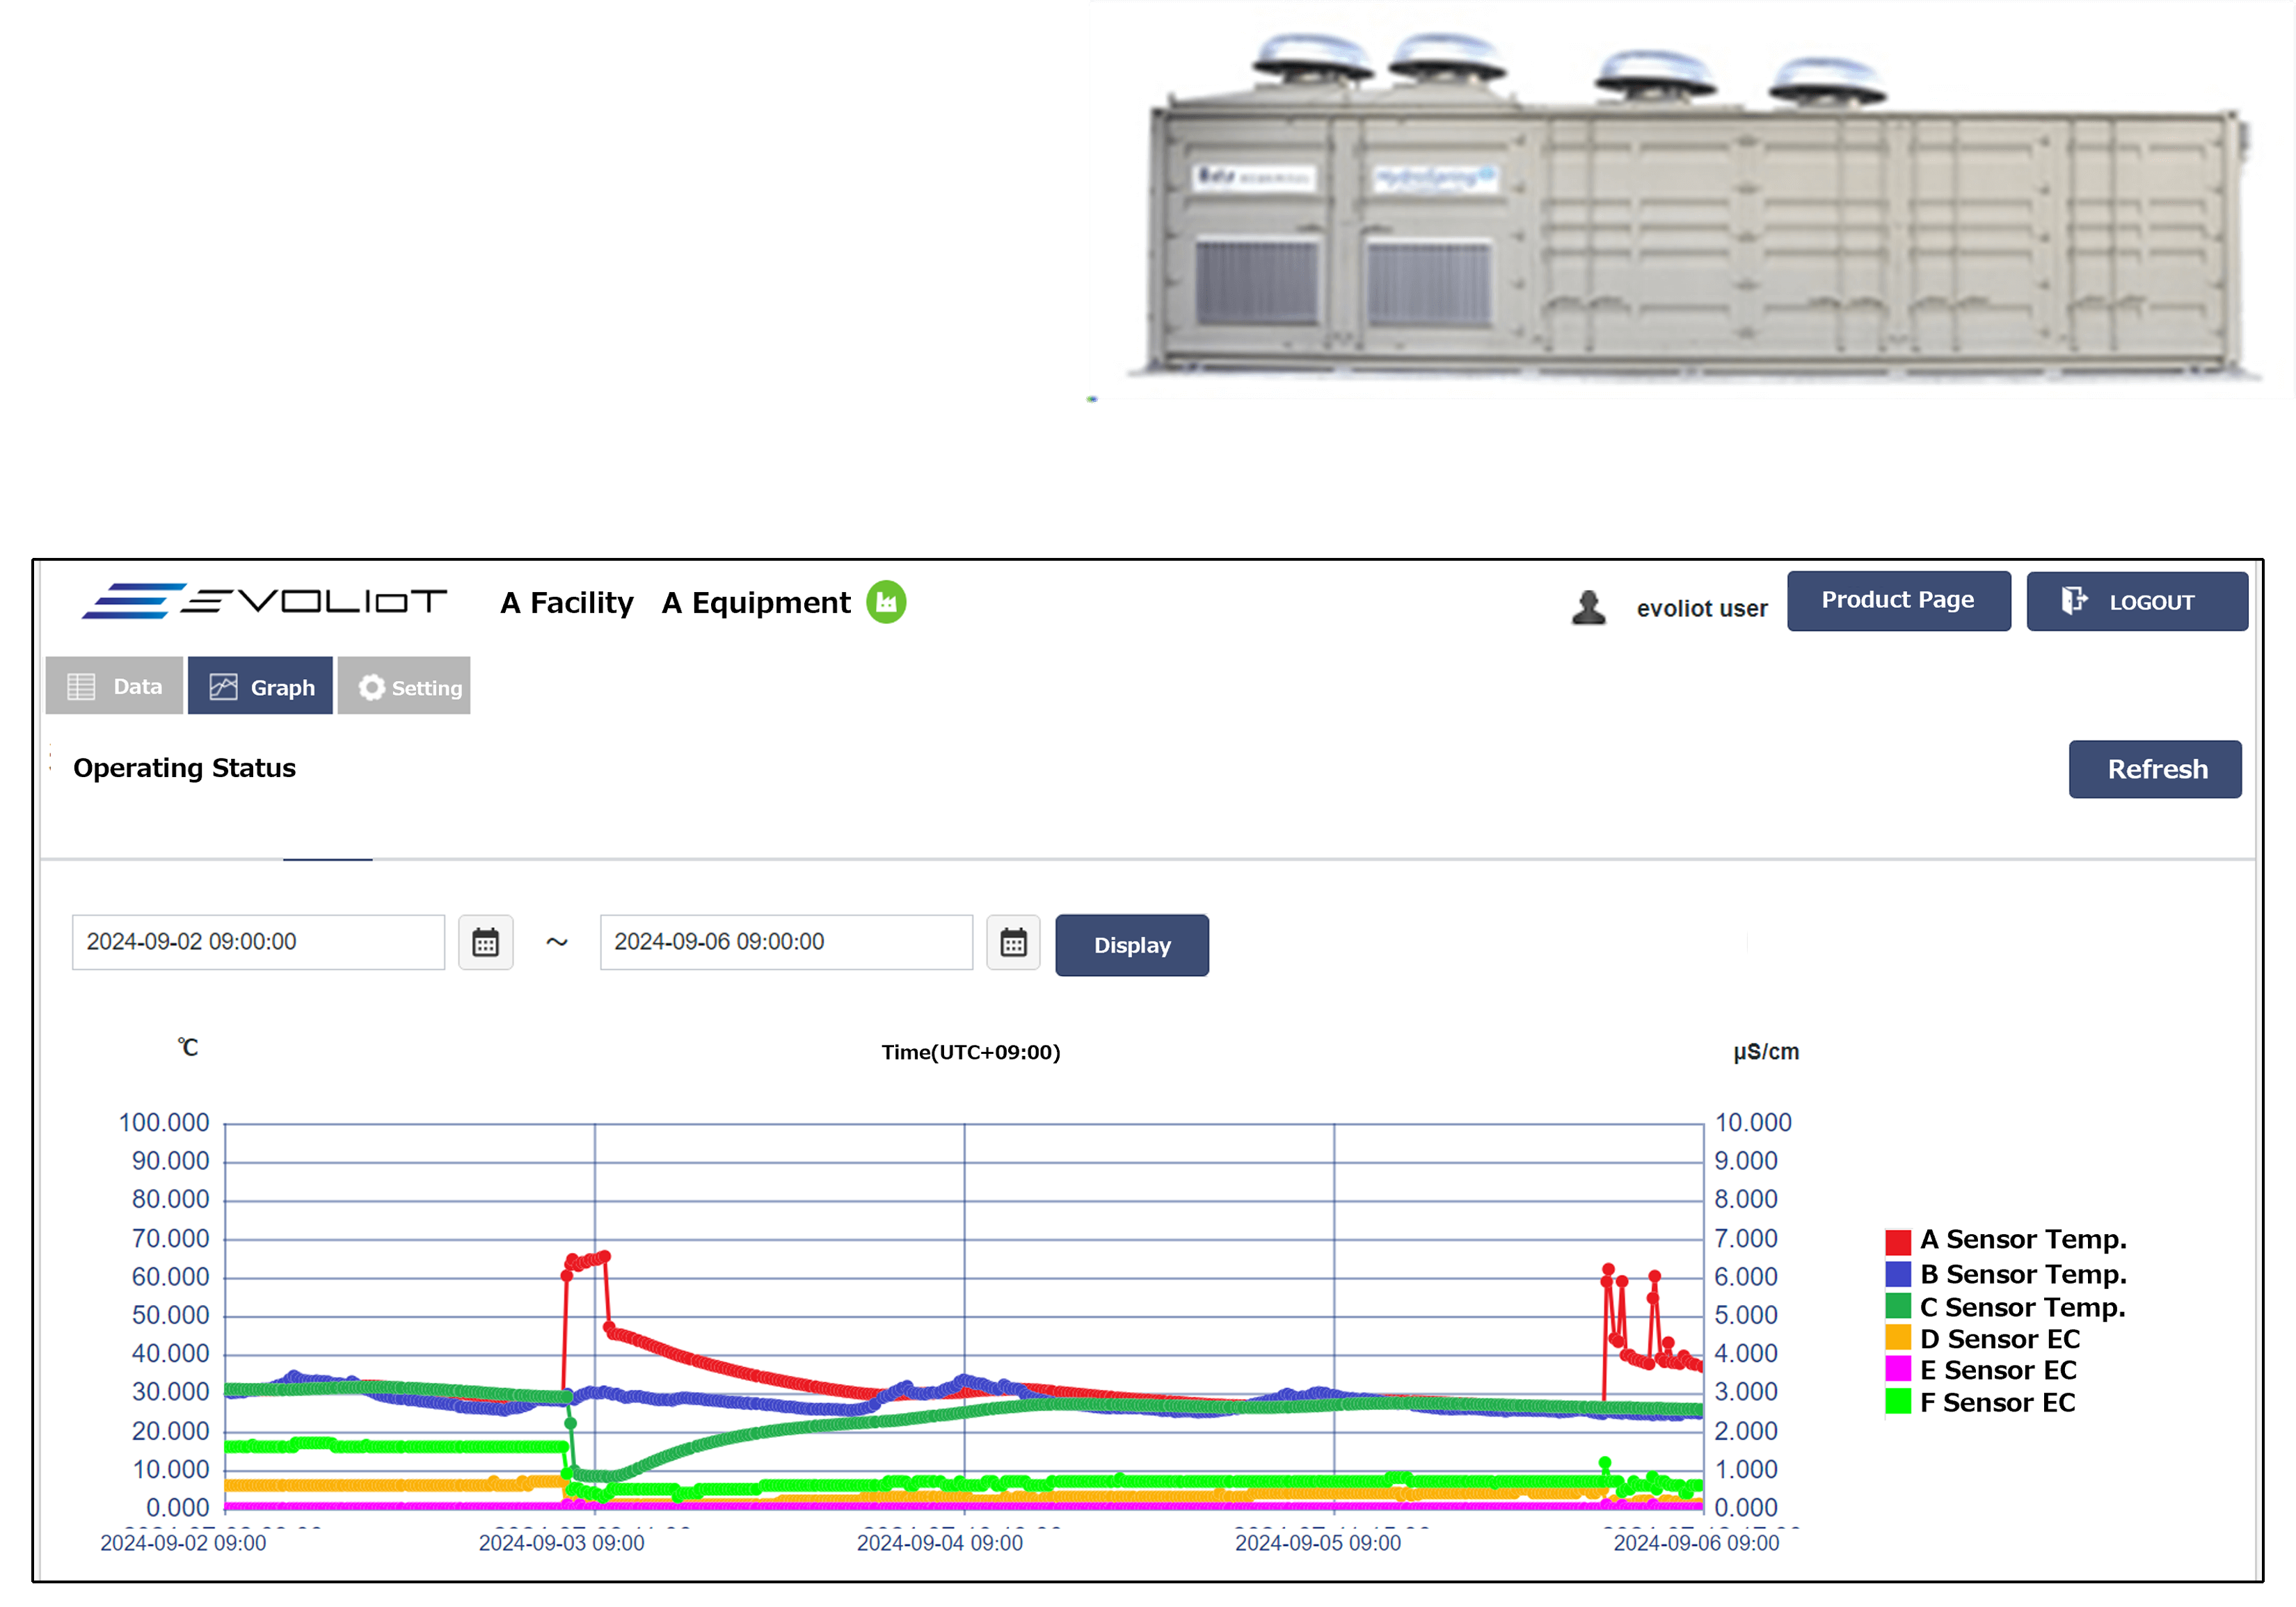Click the logout door icon
The width and height of the screenshot is (2296, 1607).
pos(2073,601)
